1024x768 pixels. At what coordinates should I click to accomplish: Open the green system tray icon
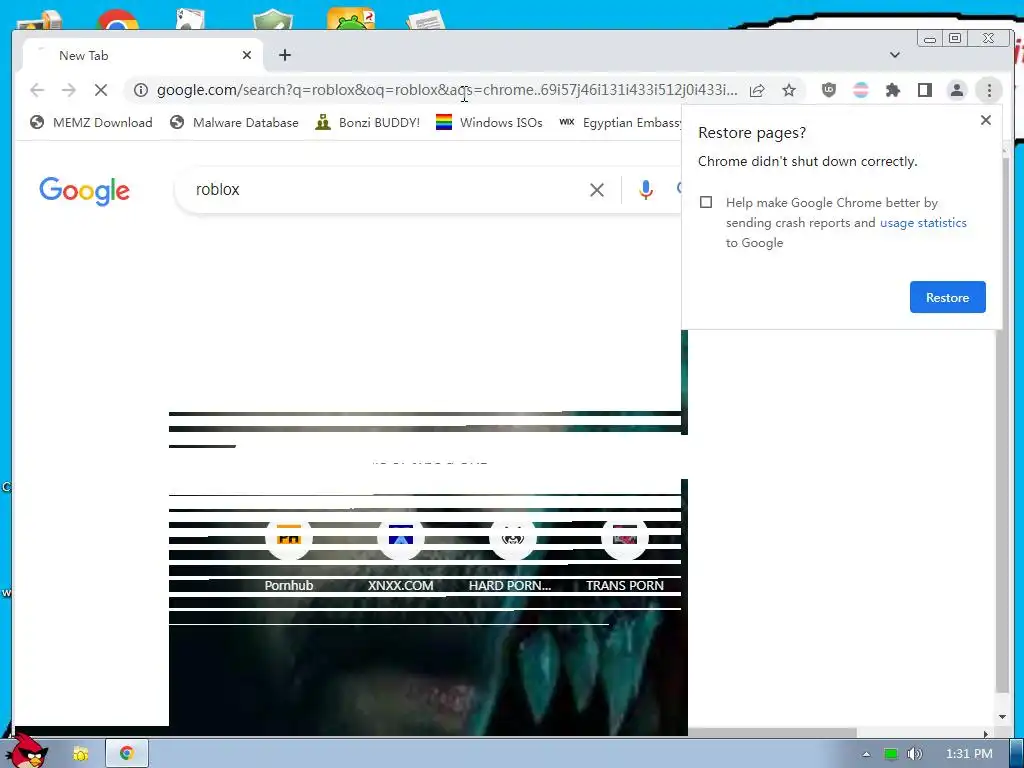(890, 754)
